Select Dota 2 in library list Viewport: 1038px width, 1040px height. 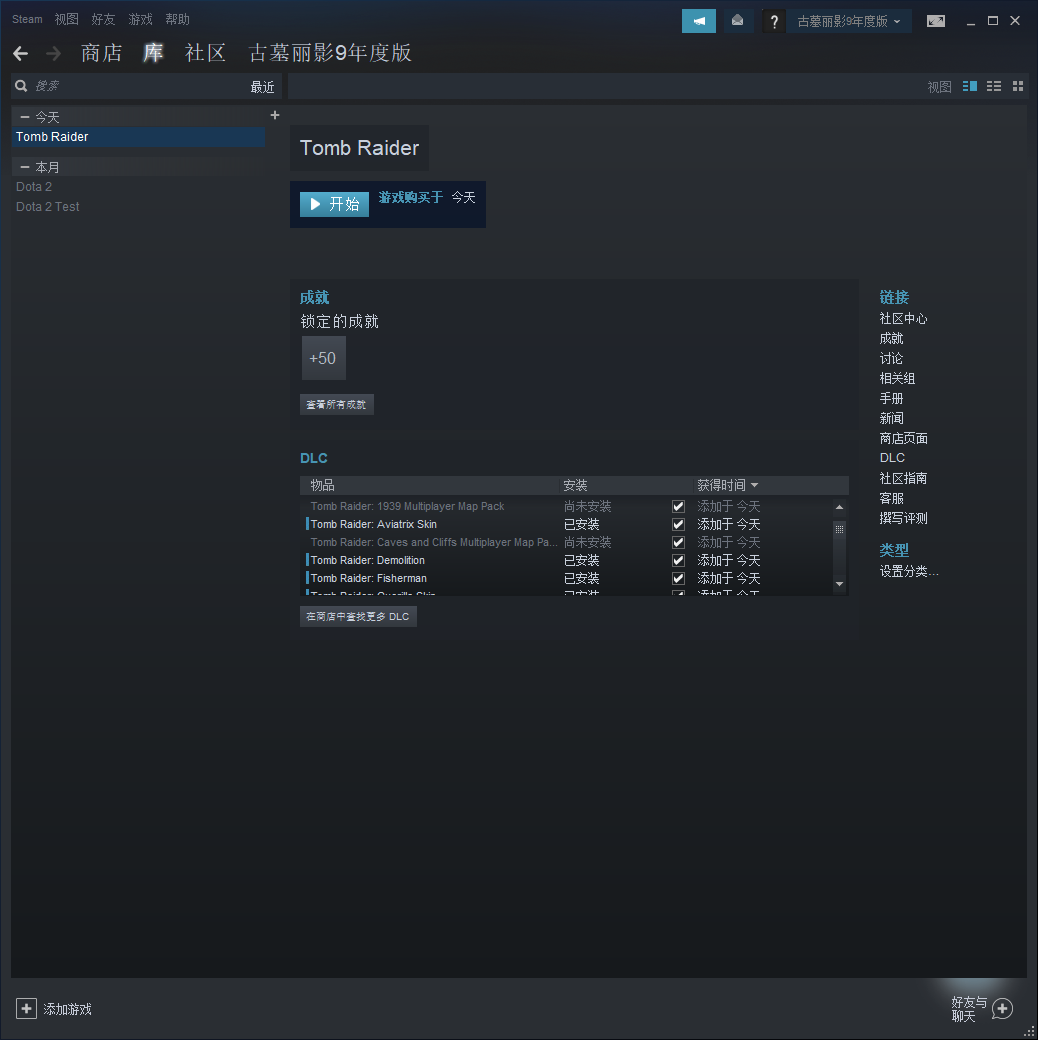click(x=139, y=187)
